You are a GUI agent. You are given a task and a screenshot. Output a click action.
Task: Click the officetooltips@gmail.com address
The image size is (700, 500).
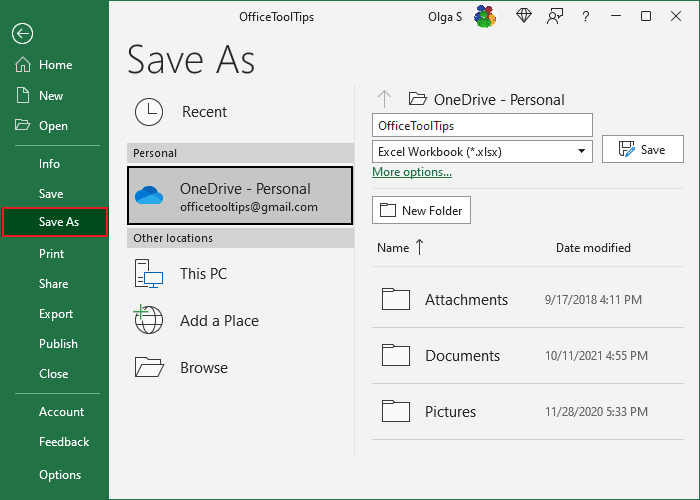tap(249, 207)
